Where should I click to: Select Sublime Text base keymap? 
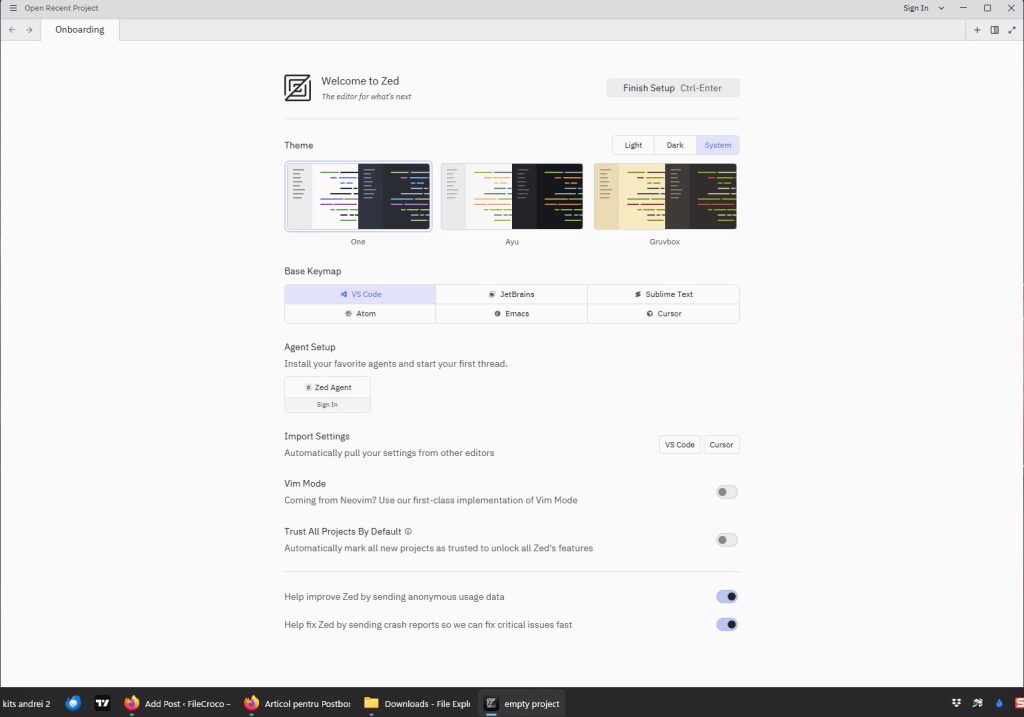[664, 295]
